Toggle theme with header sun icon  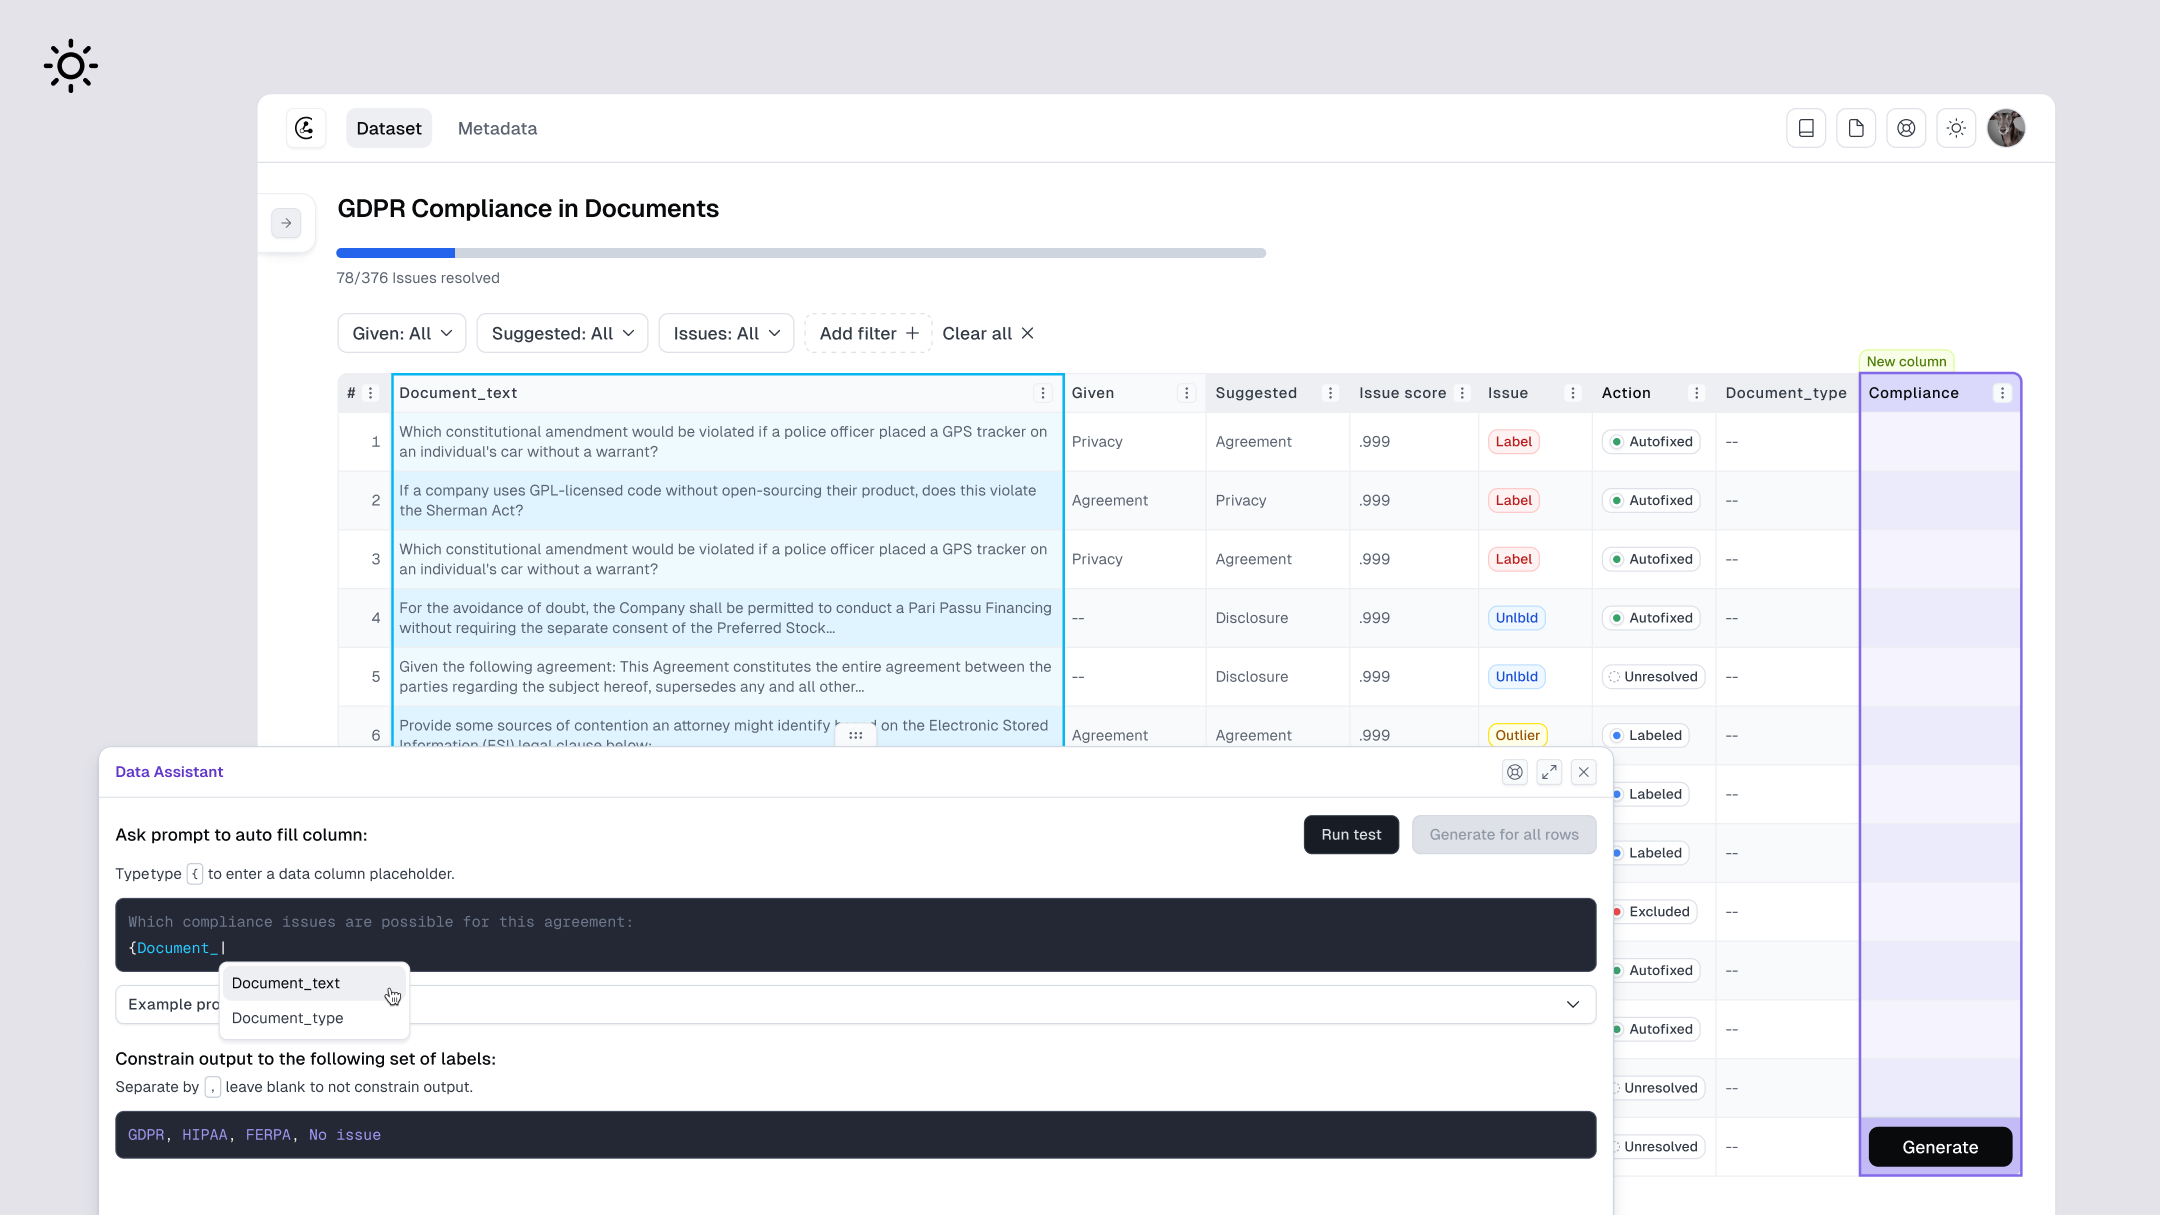[x=1956, y=128]
